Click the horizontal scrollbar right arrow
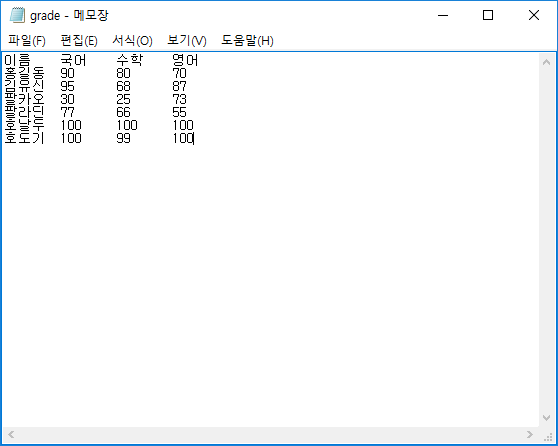The width and height of the screenshot is (558, 446). (x=530, y=435)
